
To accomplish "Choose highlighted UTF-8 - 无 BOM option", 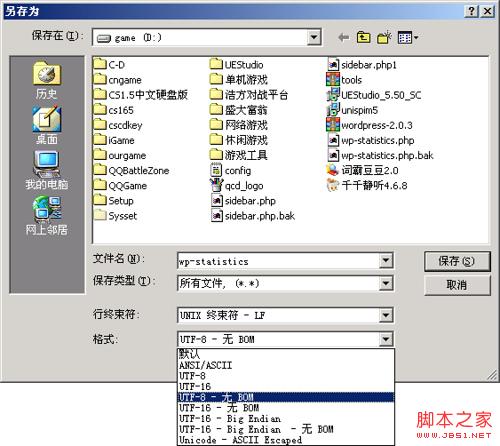I will pyautogui.click(x=286, y=397).
